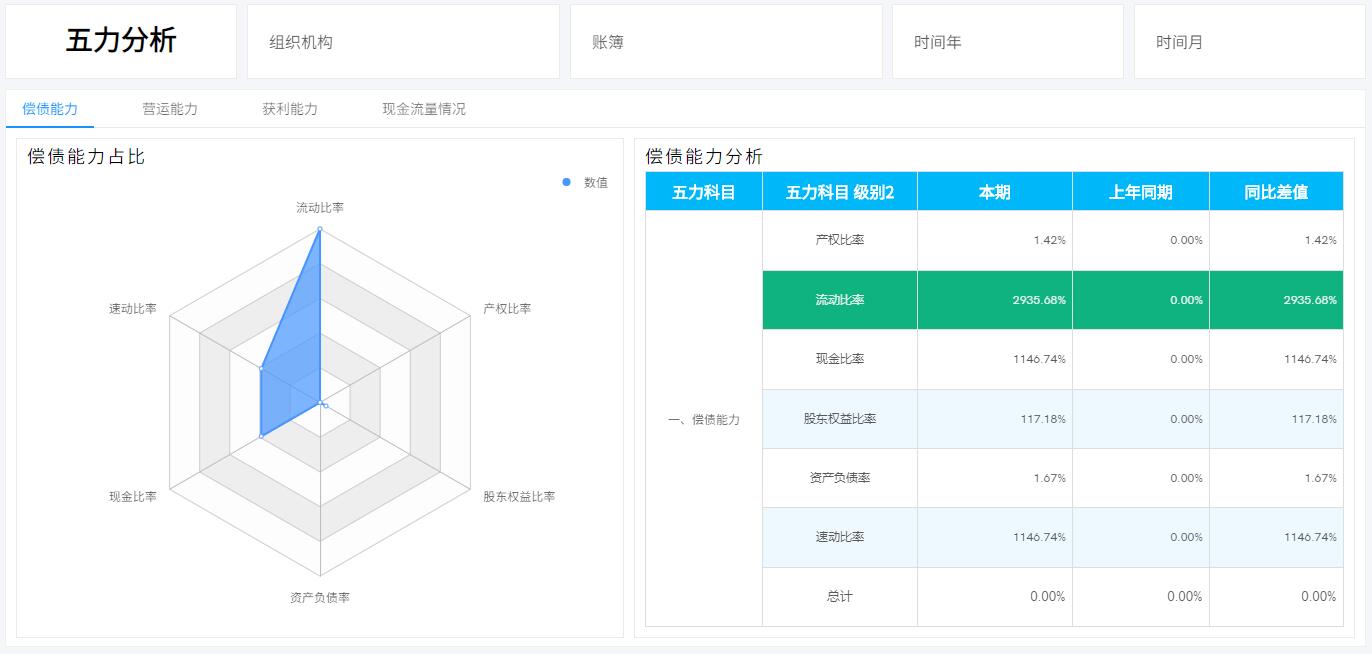This screenshot has height=654, width=1372.
Task: Click the 本期 column header
Action: 994,191
